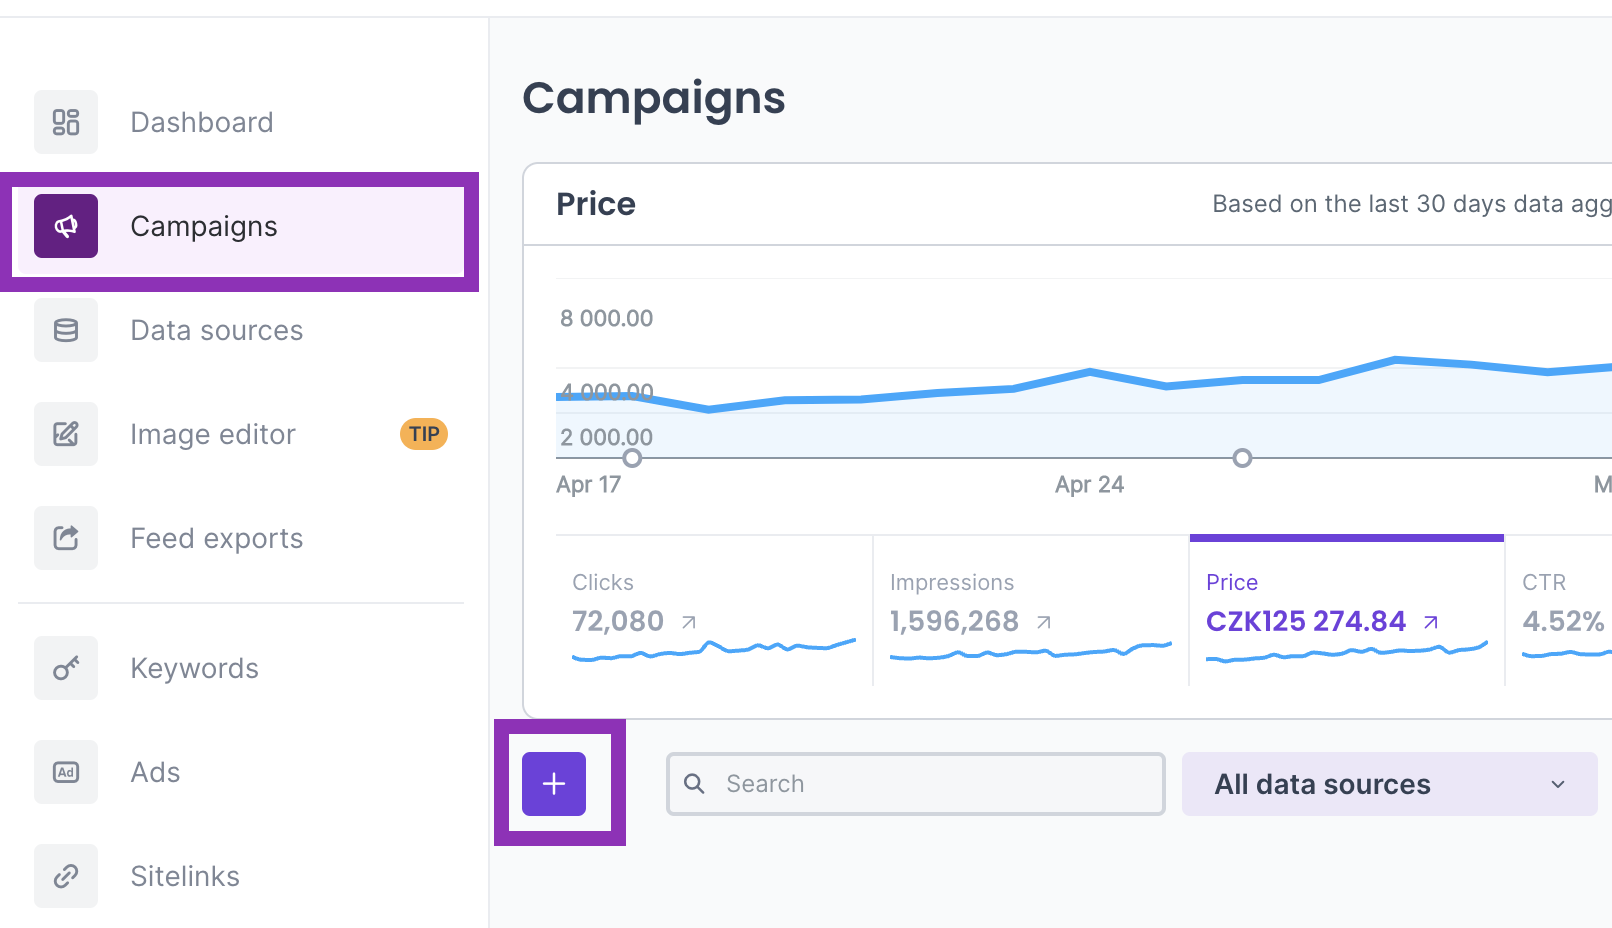Click the Image editor pencil icon

coord(66,434)
